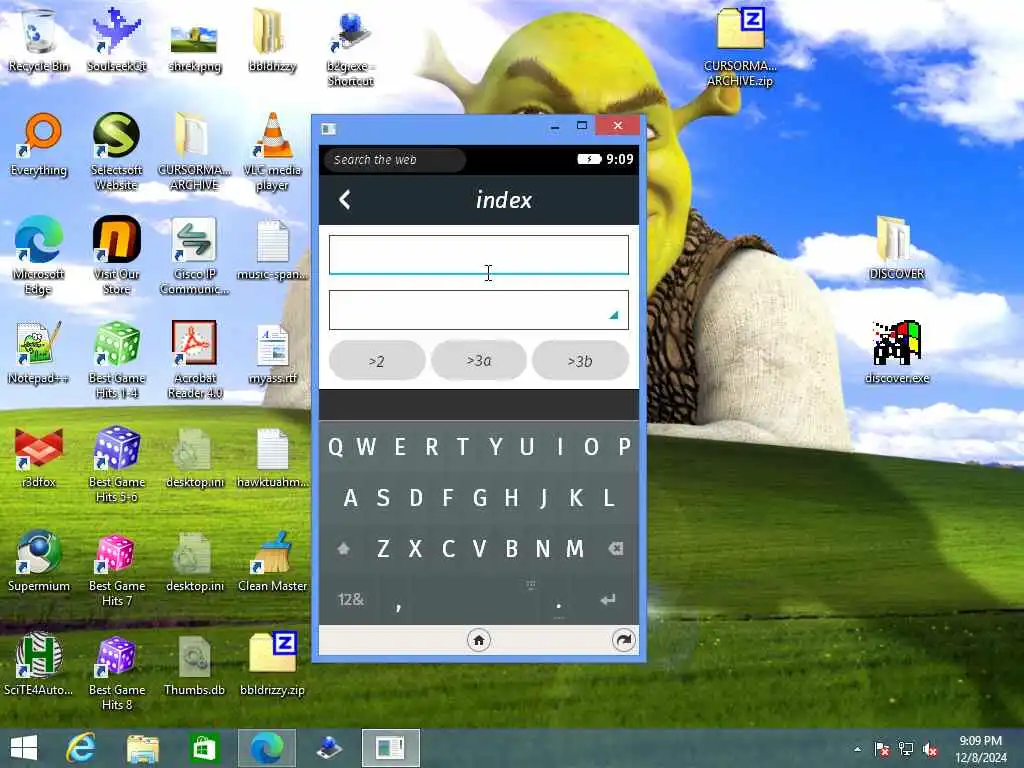Tap the M key on keyboard
Viewport: 1024px width, 768px height.
[x=575, y=549]
